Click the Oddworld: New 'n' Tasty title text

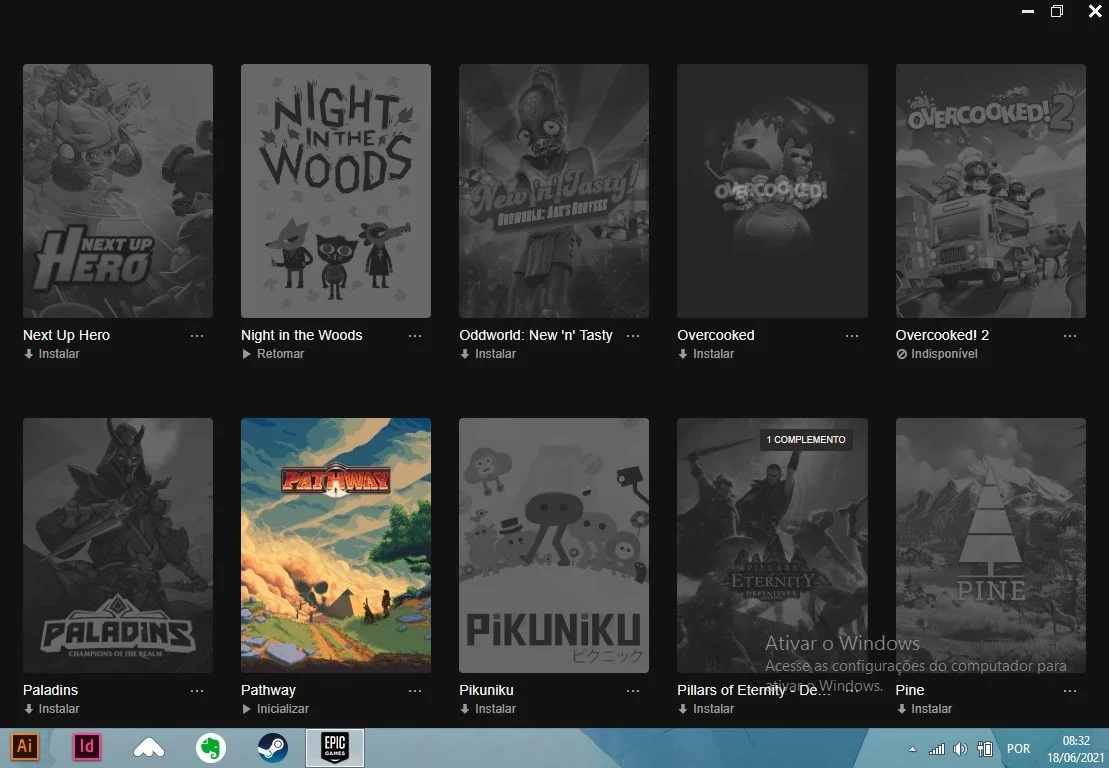pyautogui.click(x=535, y=335)
